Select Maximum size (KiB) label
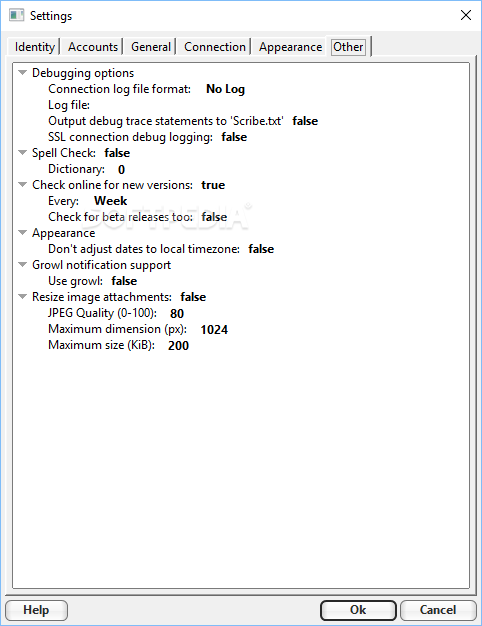Screen dimensions: 482x626 click(101, 345)
